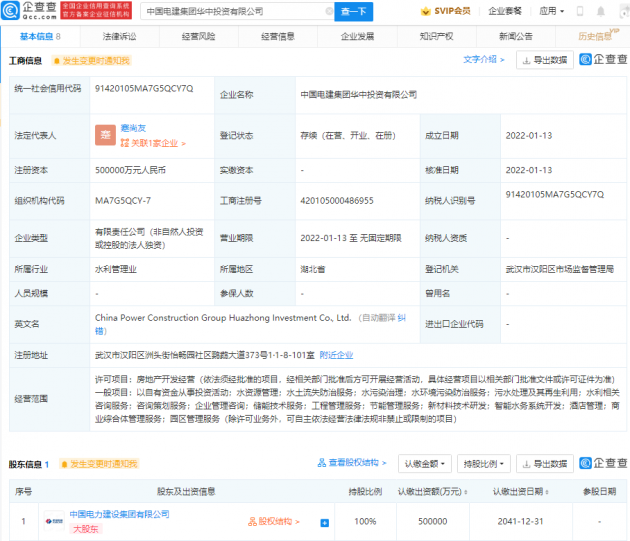Enable change notification beside 股东信息
Screen dimensions: 630x541
pyautogui.click(x=99, y=464)
